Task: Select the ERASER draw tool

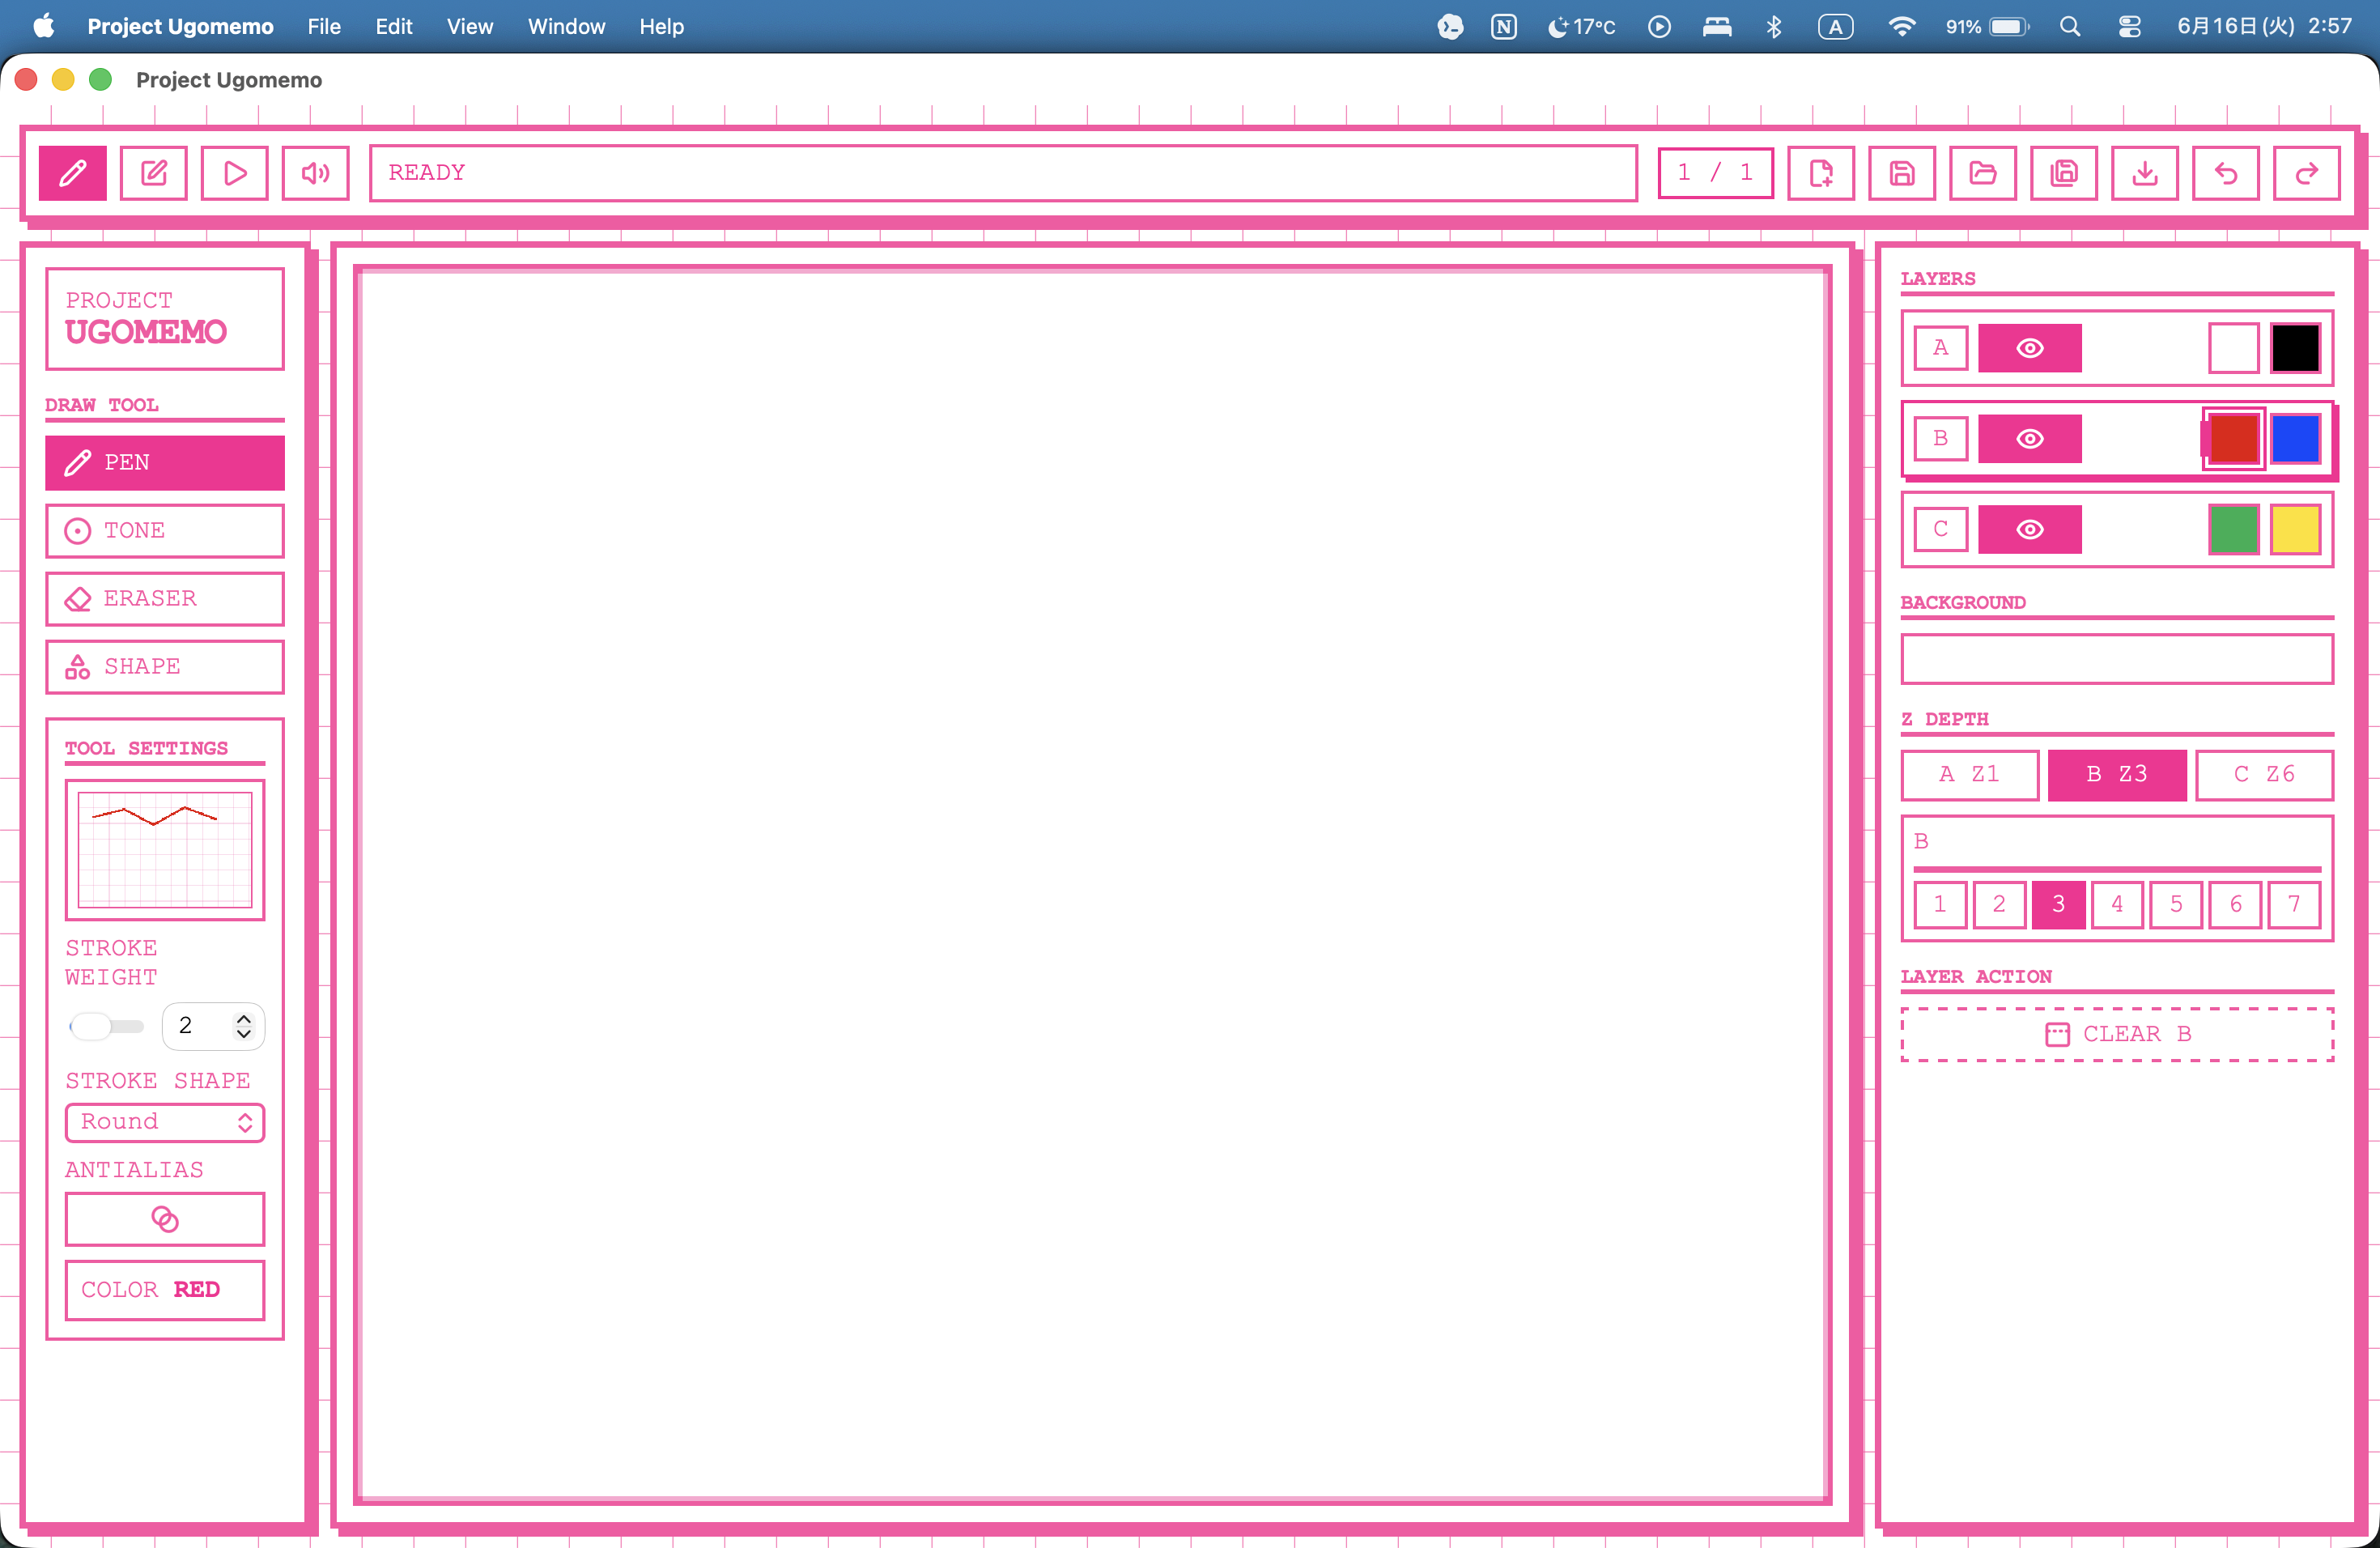Action: pos(165,599)
